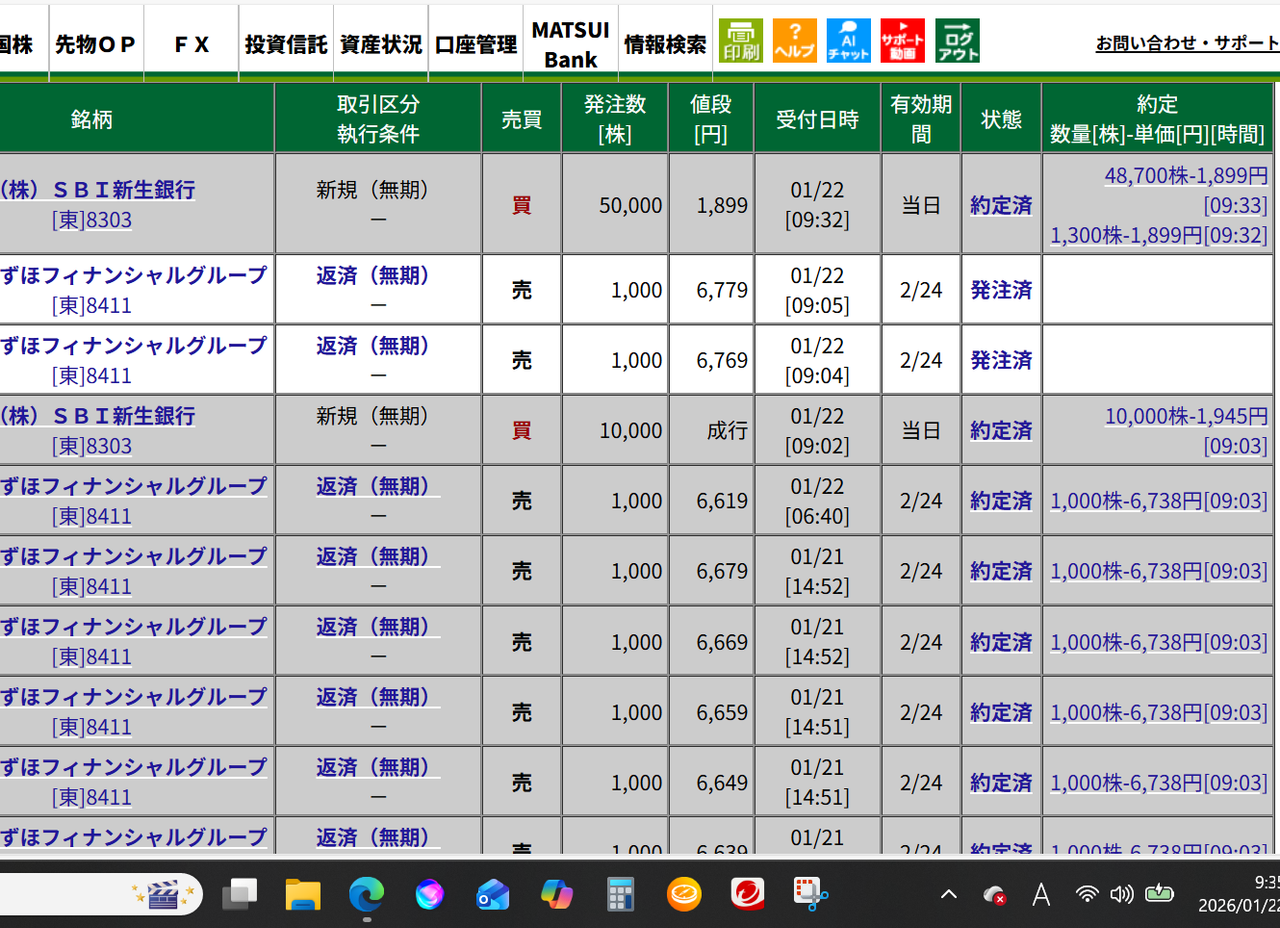
Task: Click 約定済 status for the 50,000-share buy order
Action: tap(1000, 205)
